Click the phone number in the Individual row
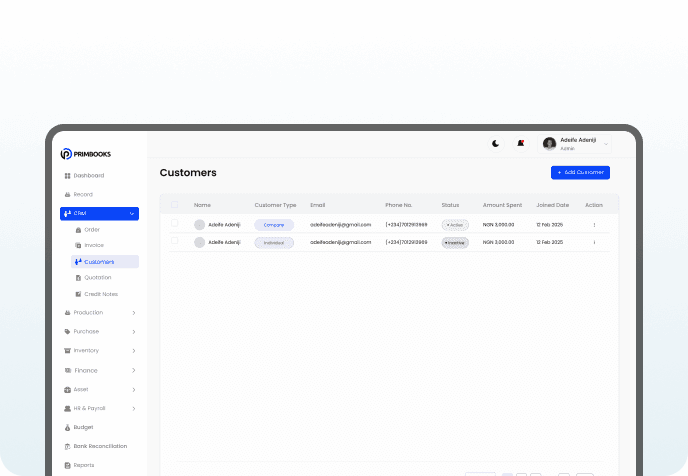688x476 pixels. (x=406, y=242)
